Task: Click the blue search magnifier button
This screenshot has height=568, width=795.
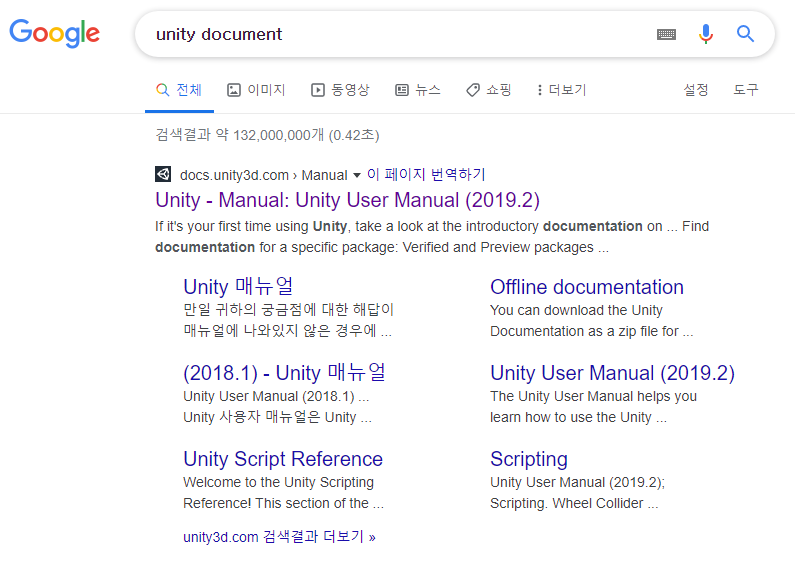Action: coord(745,34)
